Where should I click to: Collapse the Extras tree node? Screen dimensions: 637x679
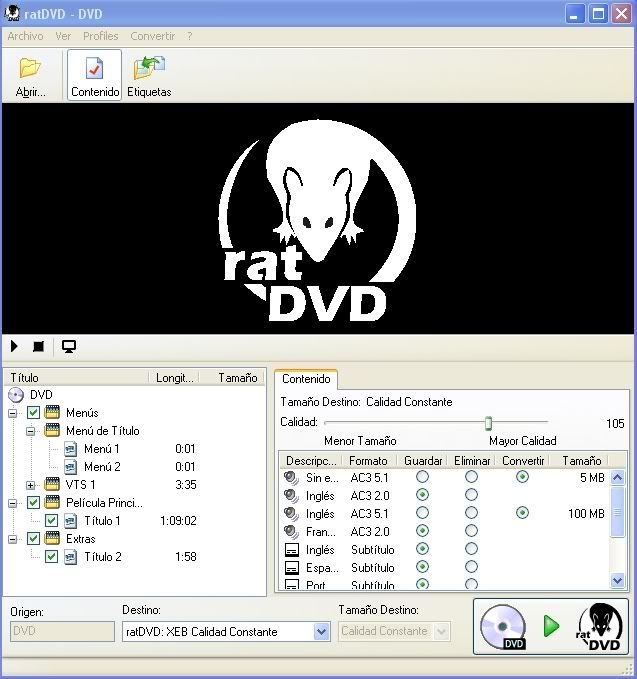tap(13, 540)
